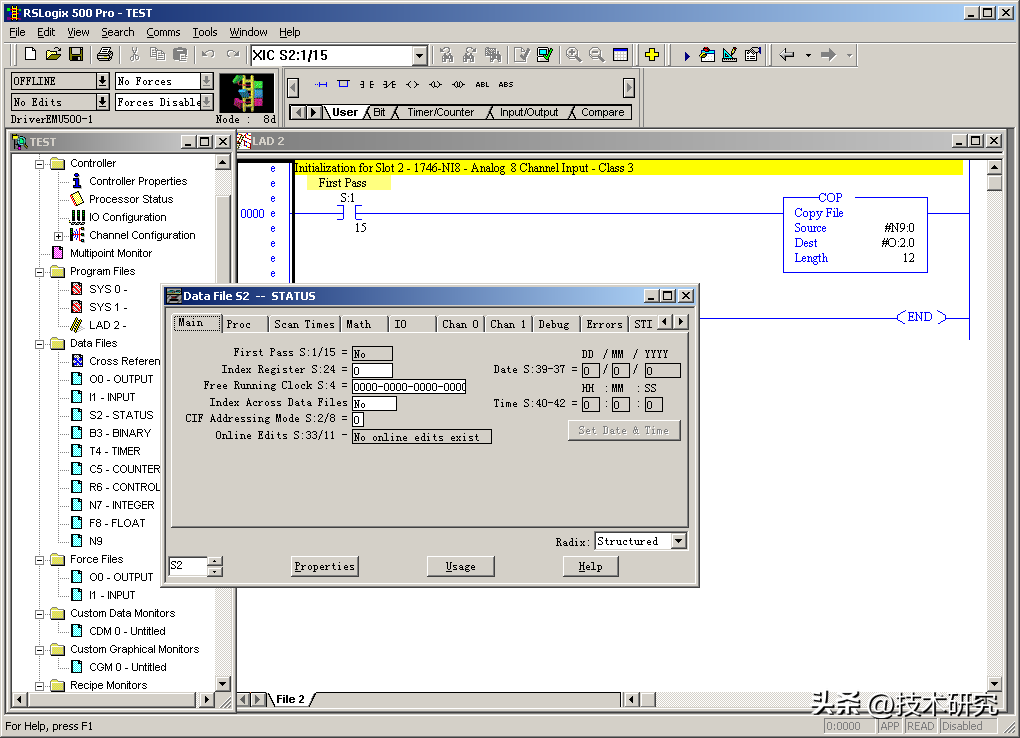Click the Index Register S:24 field
This screenshot has width=1020, height=738.
point(372,370)
